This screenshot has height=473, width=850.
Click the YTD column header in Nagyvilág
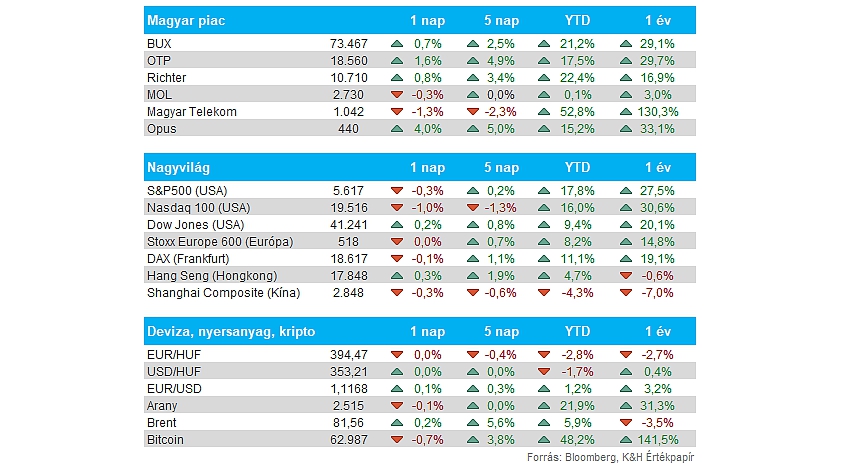tap(577, 167)
